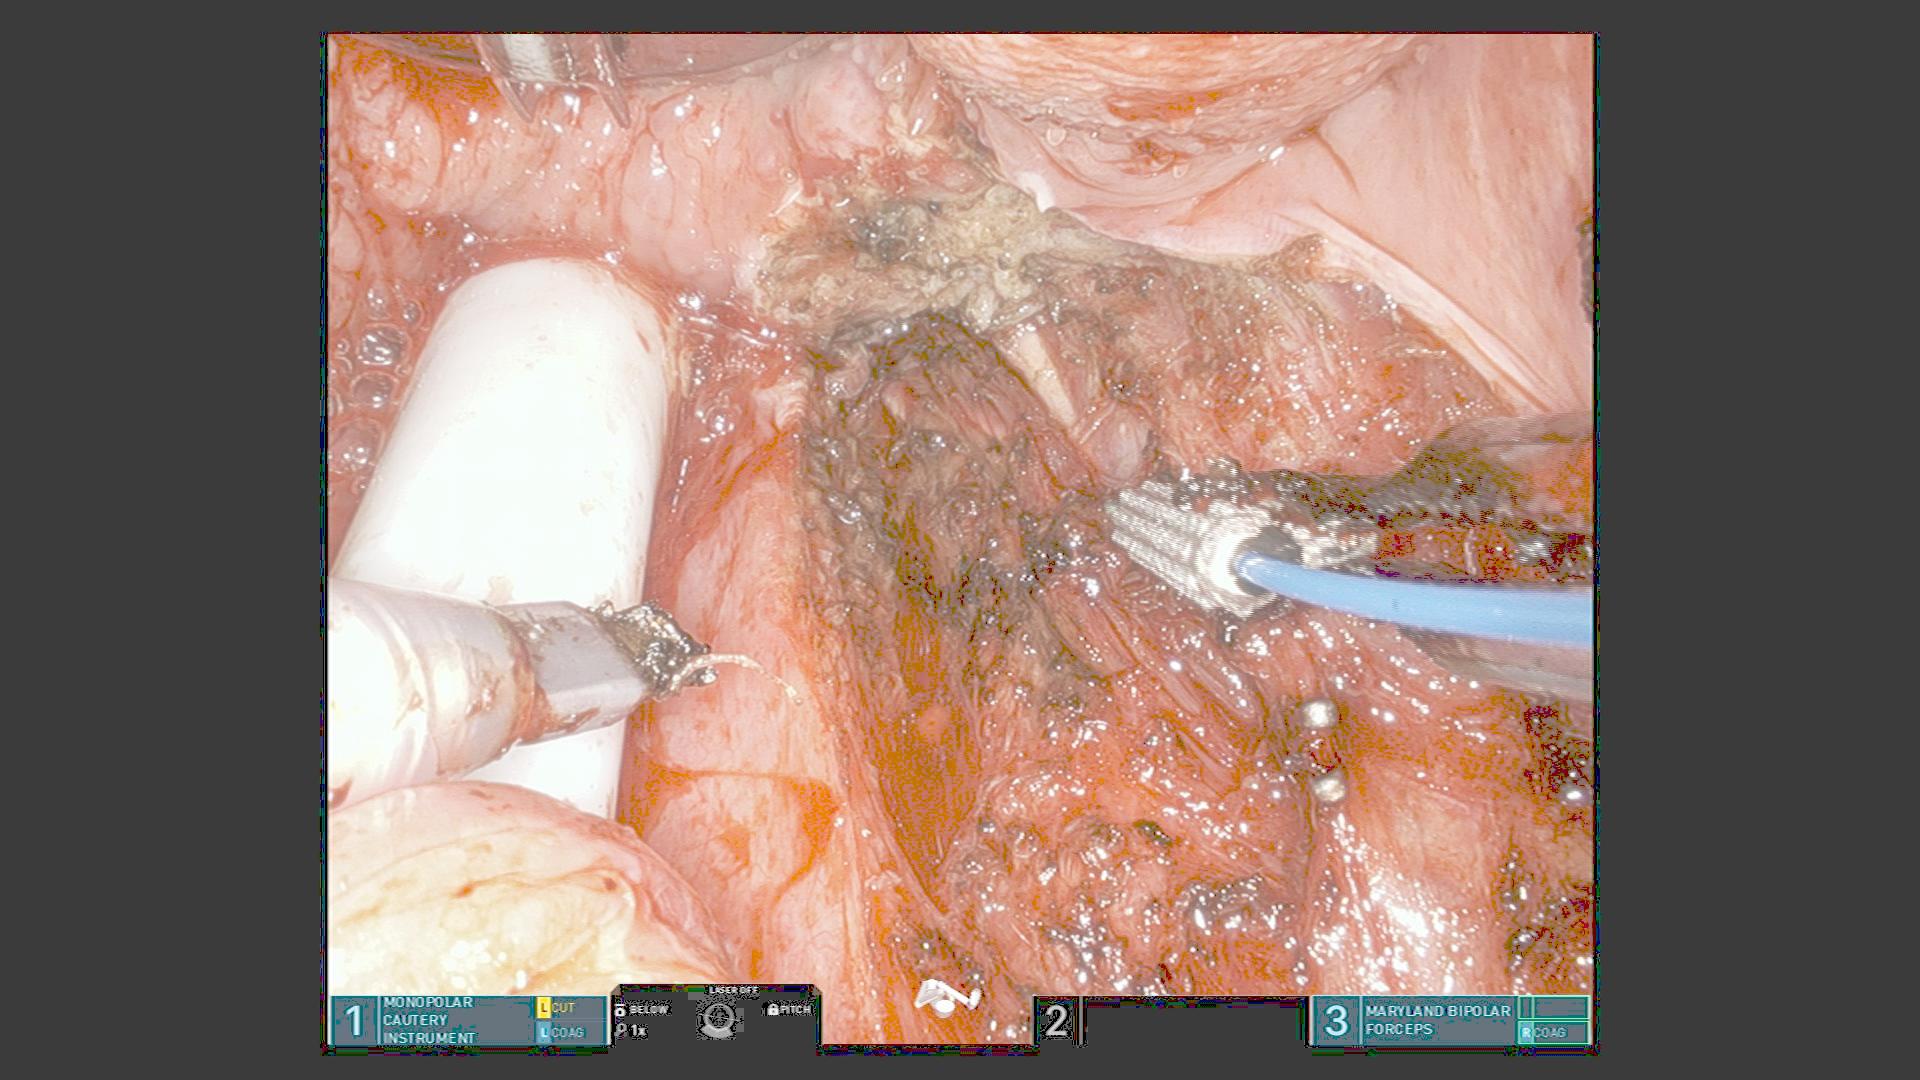This screenshot has height=1080, width=1920.
Task: Select arm 2 number indicator
Action: click(1056, 1021)
